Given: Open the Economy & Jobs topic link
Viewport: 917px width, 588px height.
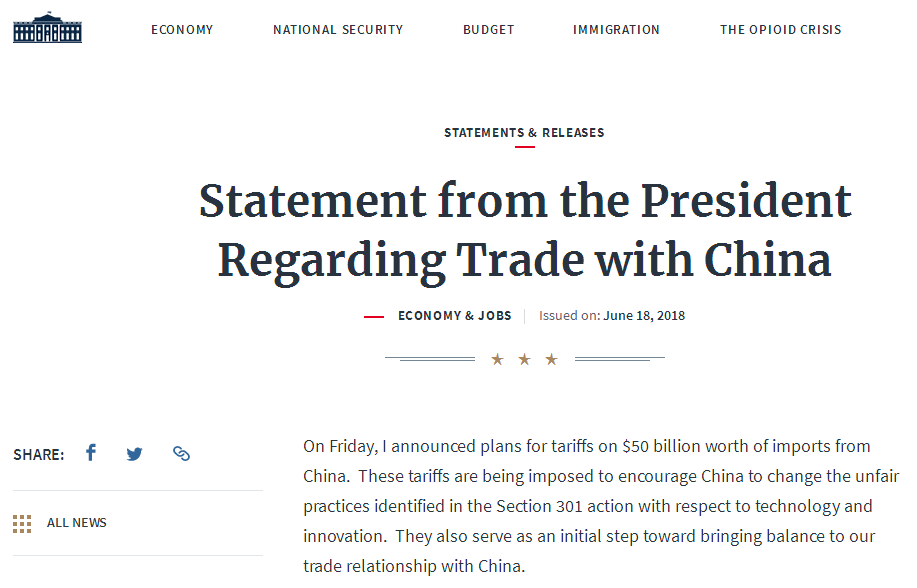Looking at the screenshot, I should (x=454, y=316).
